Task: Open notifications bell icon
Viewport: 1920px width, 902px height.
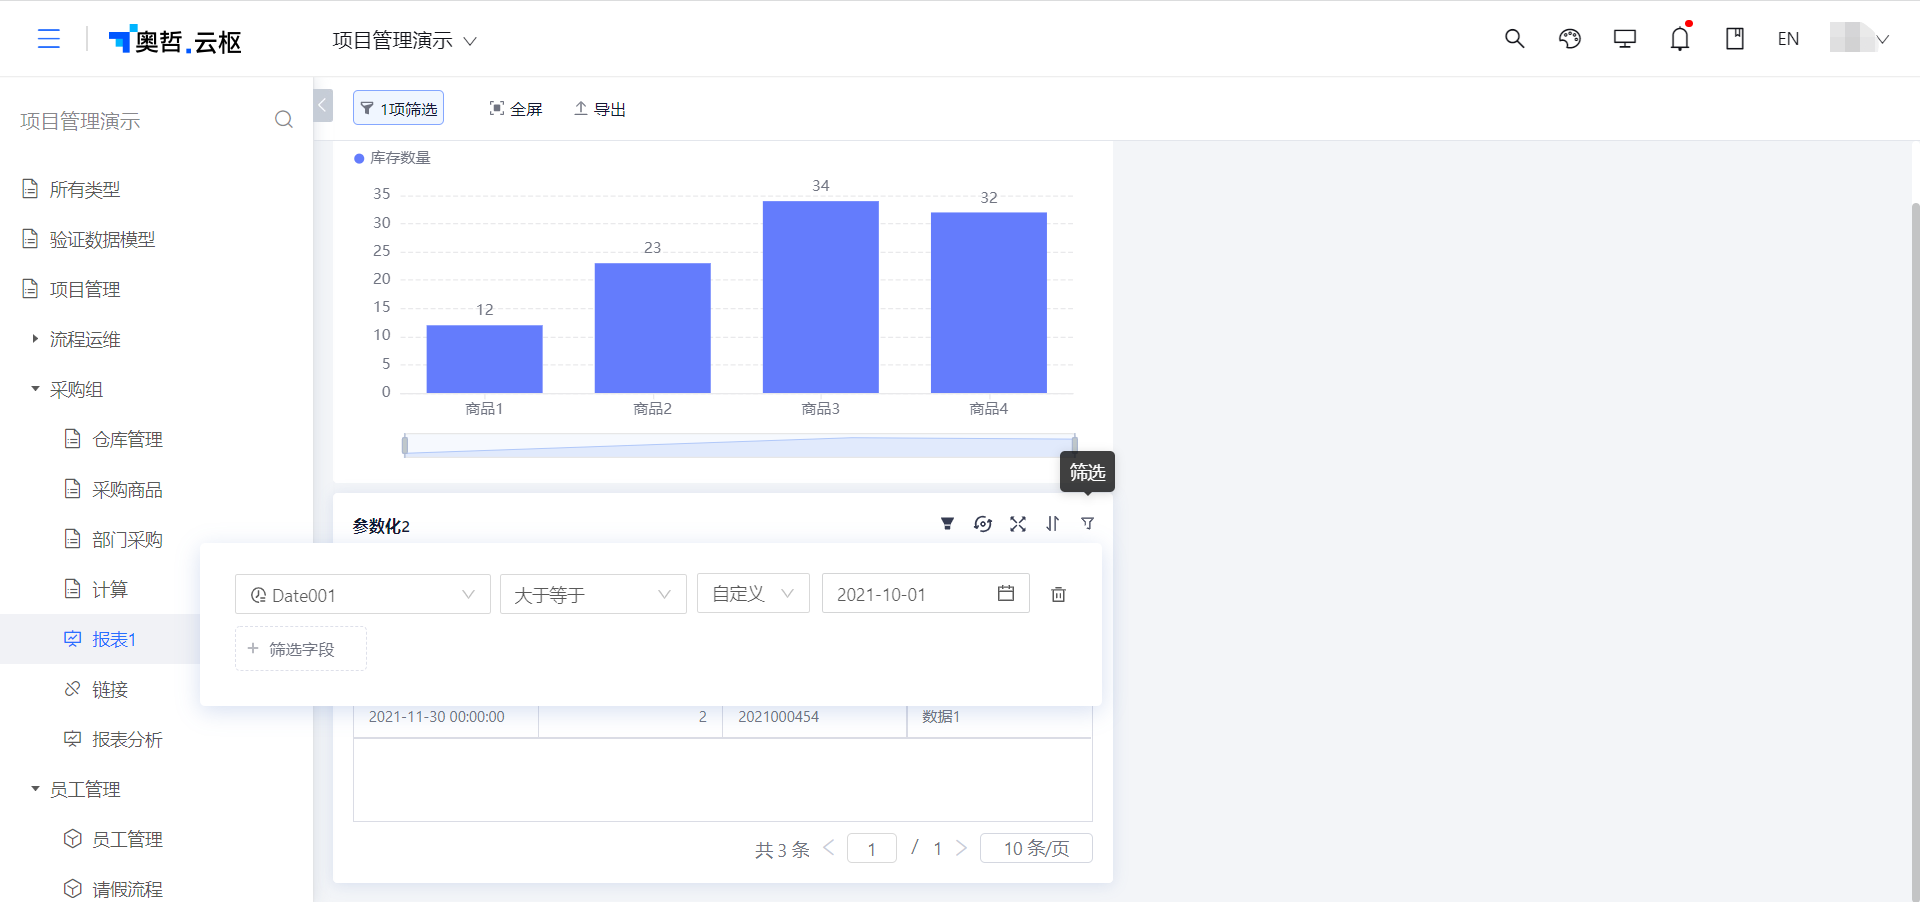Action: tap(1680, 39)
